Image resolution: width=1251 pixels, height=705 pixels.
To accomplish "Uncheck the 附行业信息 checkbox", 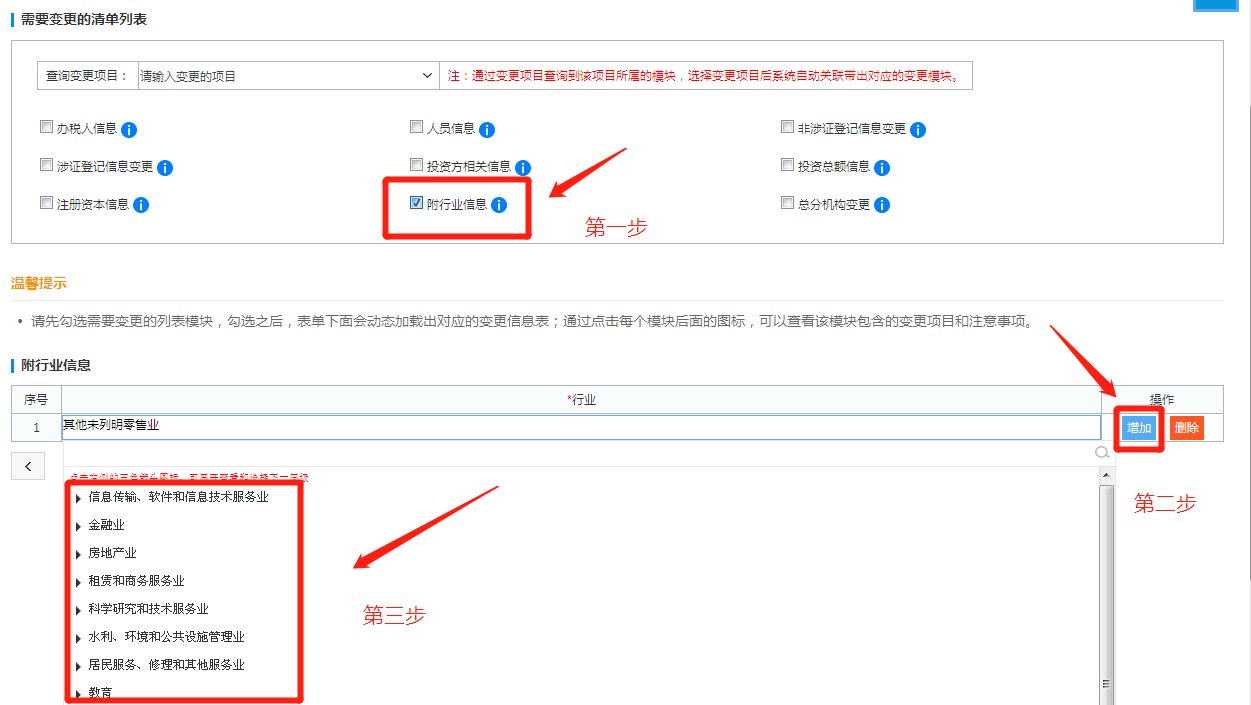I will 417,203.
